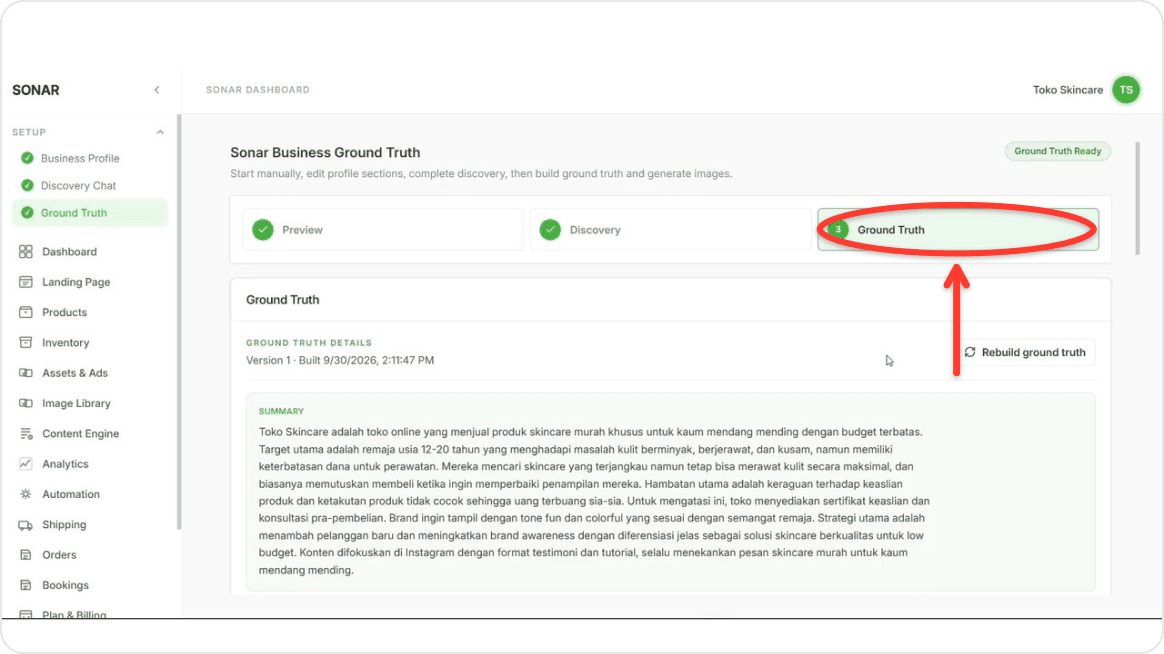
Task: Click the SONAR logo
Action: pos(36,90)
